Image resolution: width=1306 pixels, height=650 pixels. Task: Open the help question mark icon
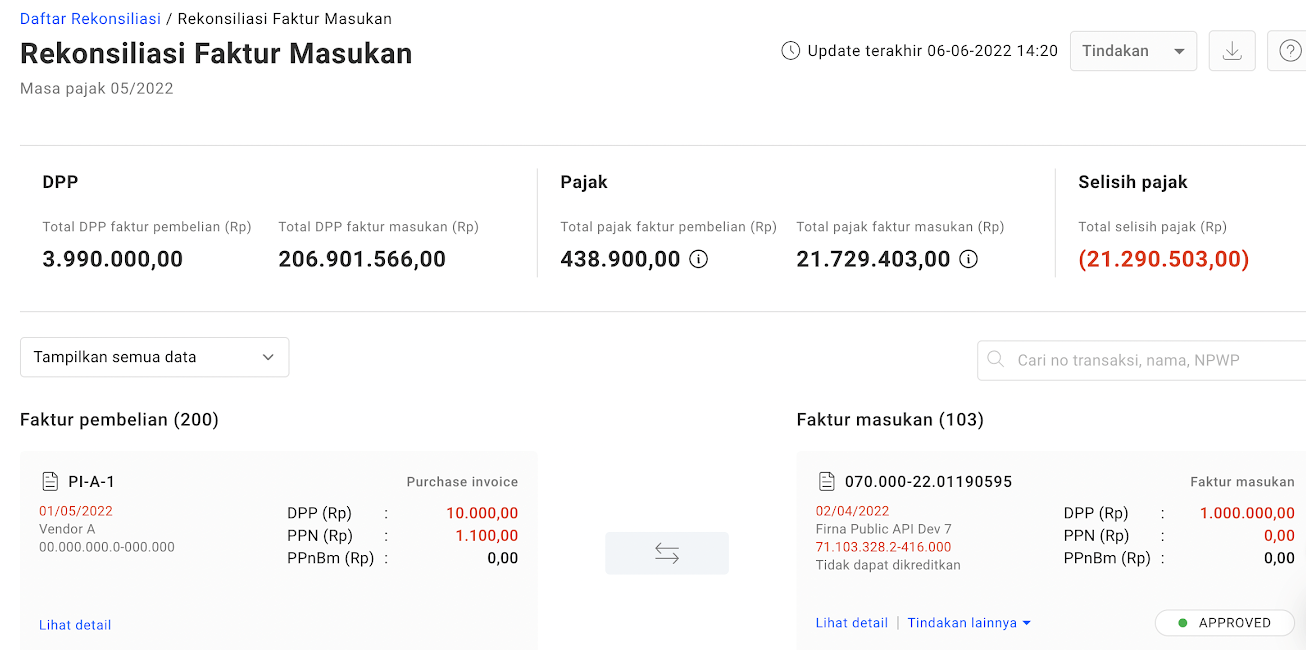tap(1288, 51)
